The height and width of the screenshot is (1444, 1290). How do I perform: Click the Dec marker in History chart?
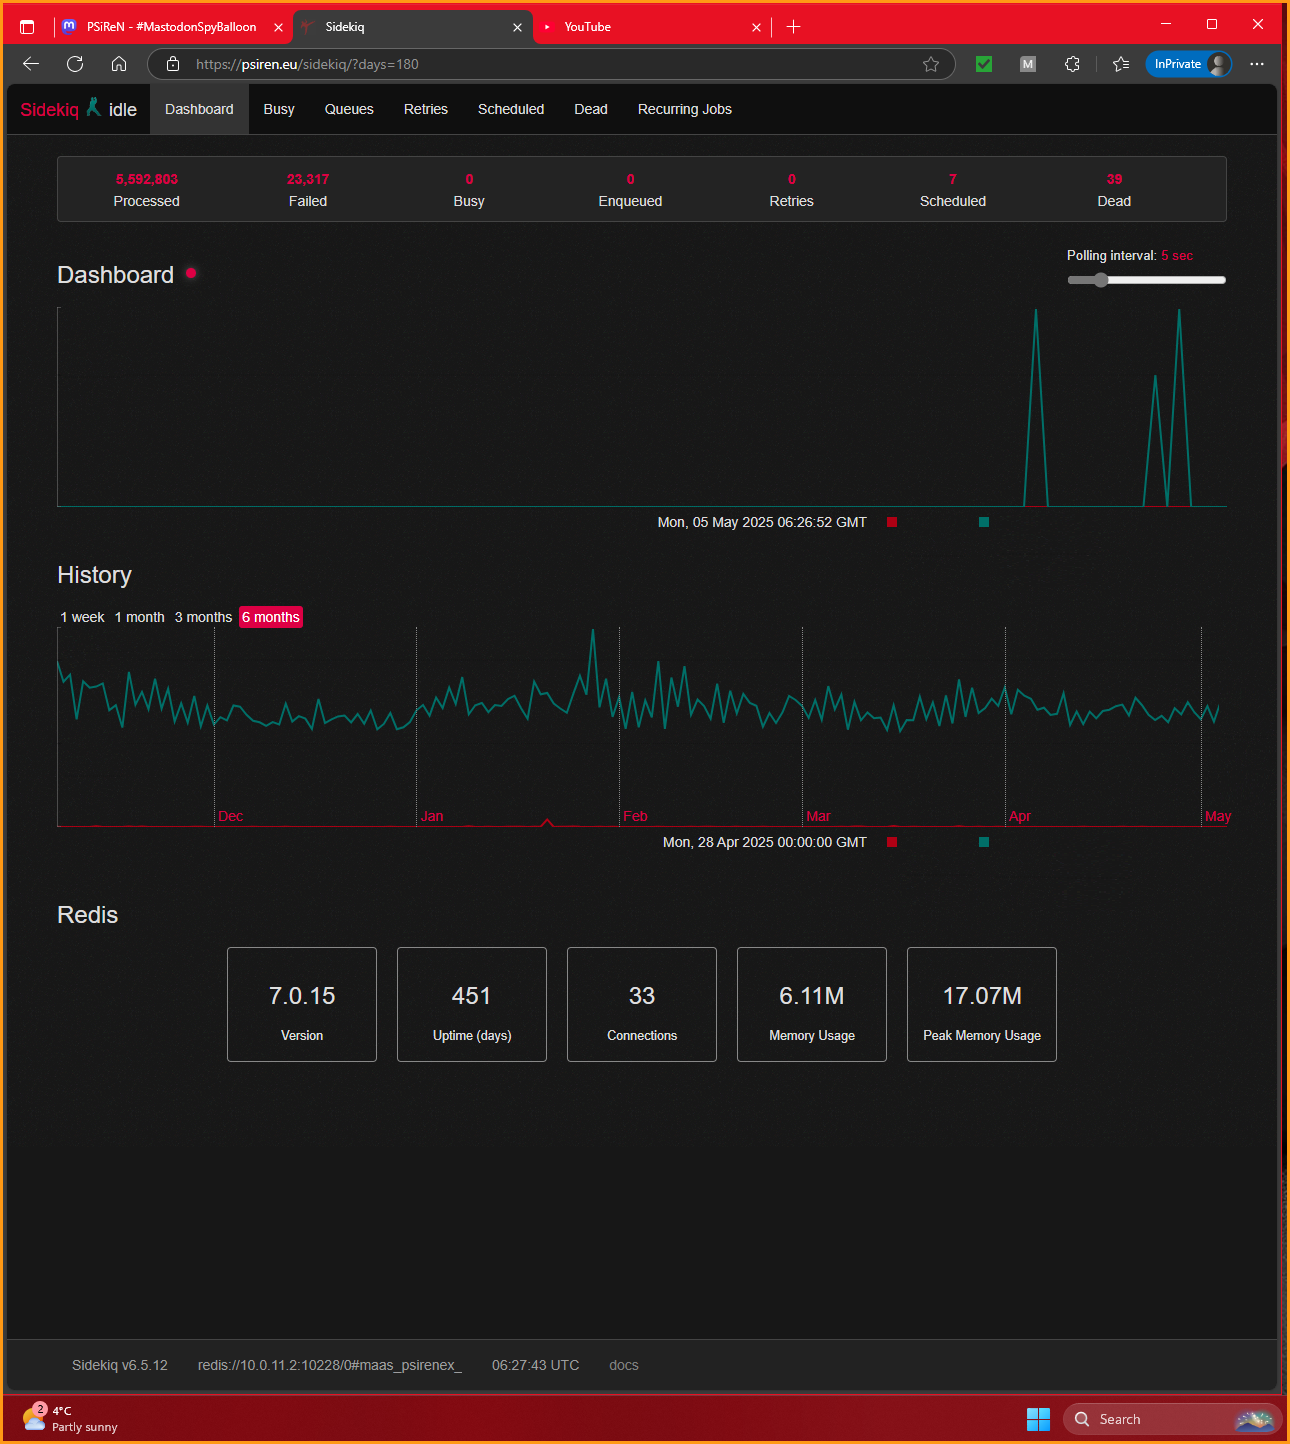click(231, 816)
